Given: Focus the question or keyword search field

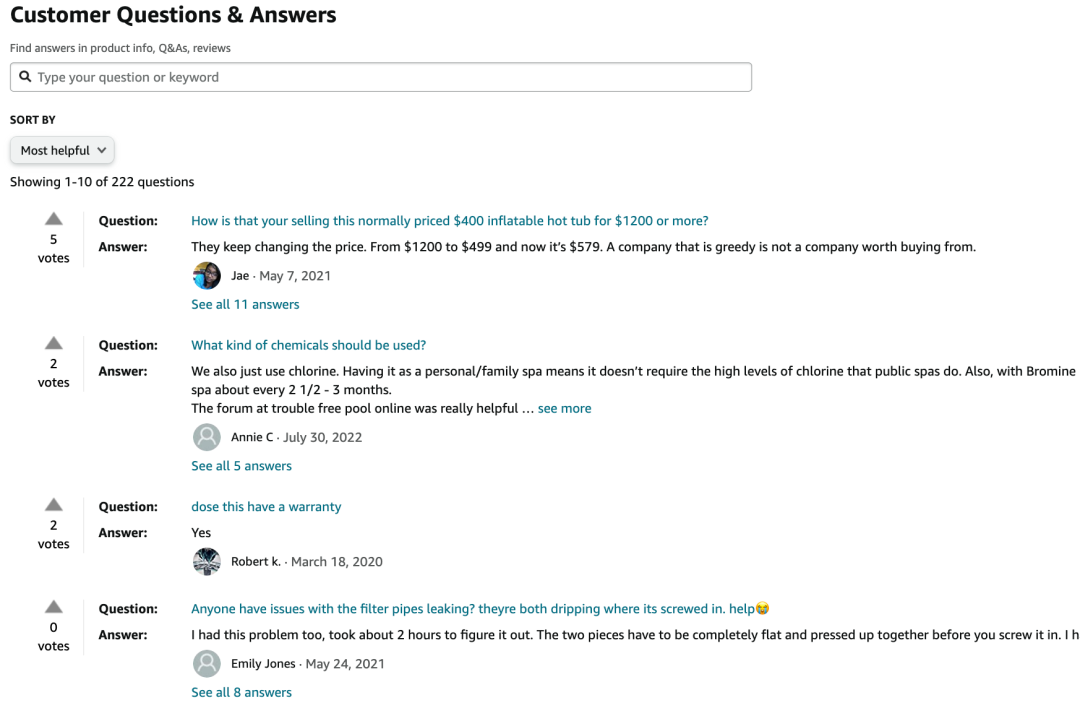Looking at the screenshot, I should (x=381, y=77).
